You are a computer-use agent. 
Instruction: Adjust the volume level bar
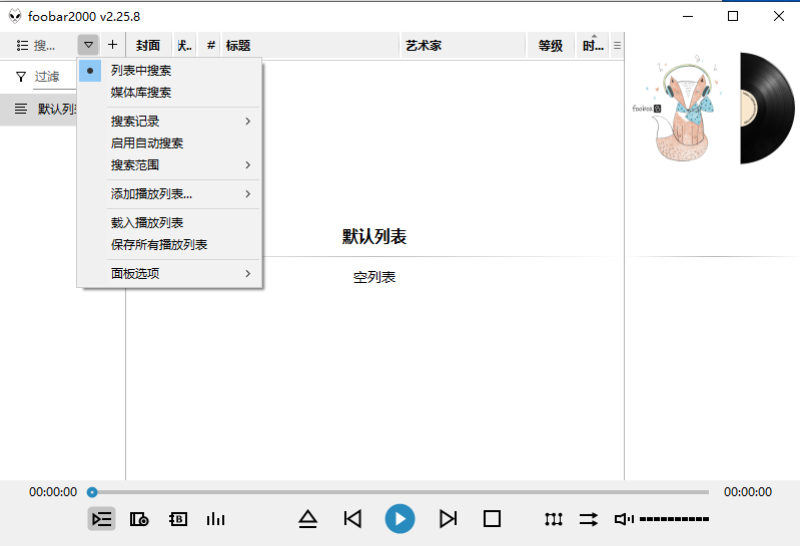point(674,519)
